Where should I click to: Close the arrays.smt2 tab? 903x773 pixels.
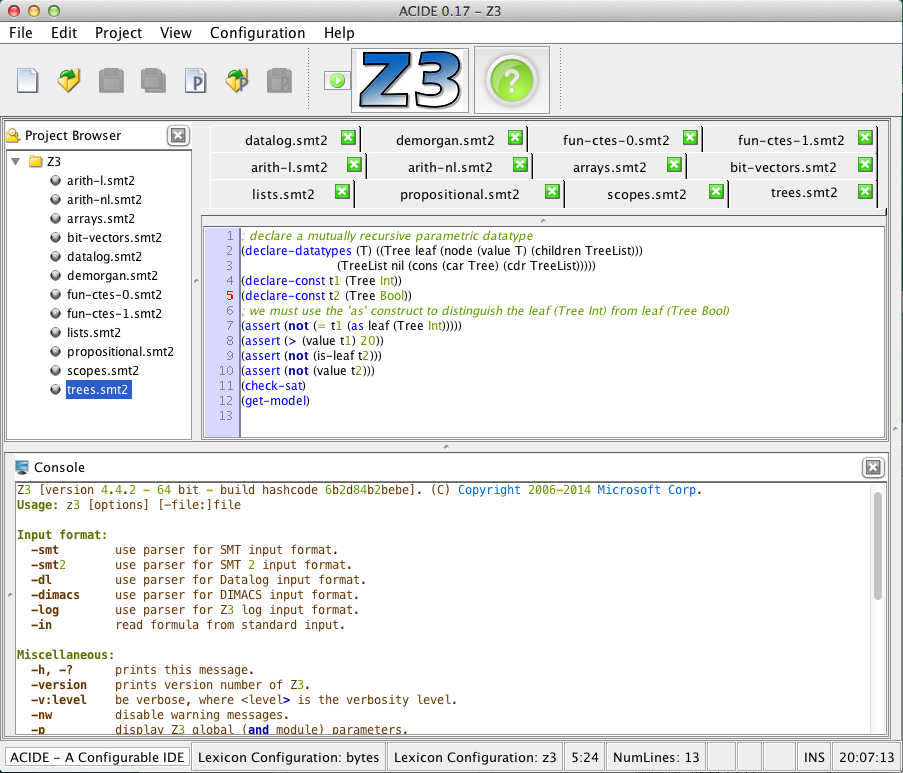tap(674, 165)
